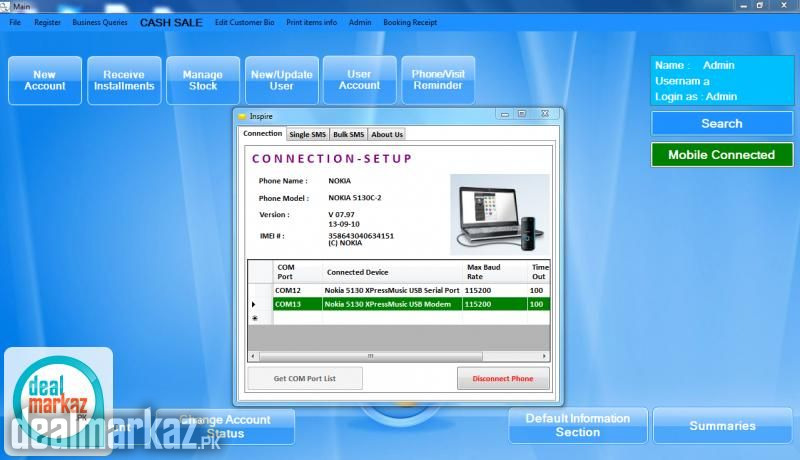800x460 pixels.
Task: Click the laptop and phone image
Action: pos(499,215)
